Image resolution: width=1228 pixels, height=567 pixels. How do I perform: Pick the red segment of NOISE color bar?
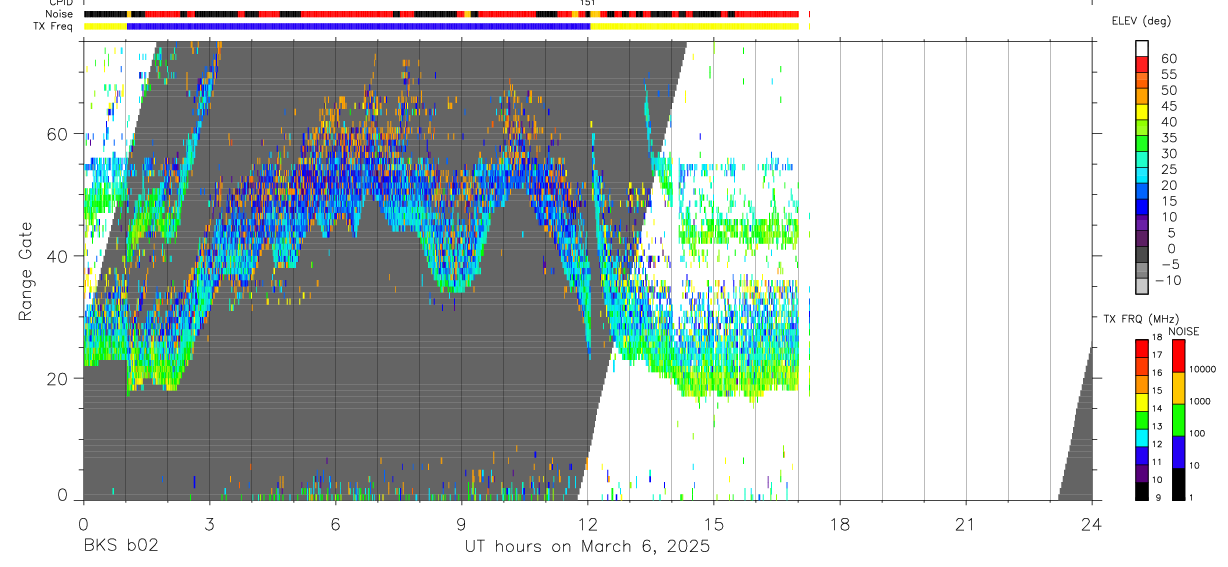(1177, 356)
